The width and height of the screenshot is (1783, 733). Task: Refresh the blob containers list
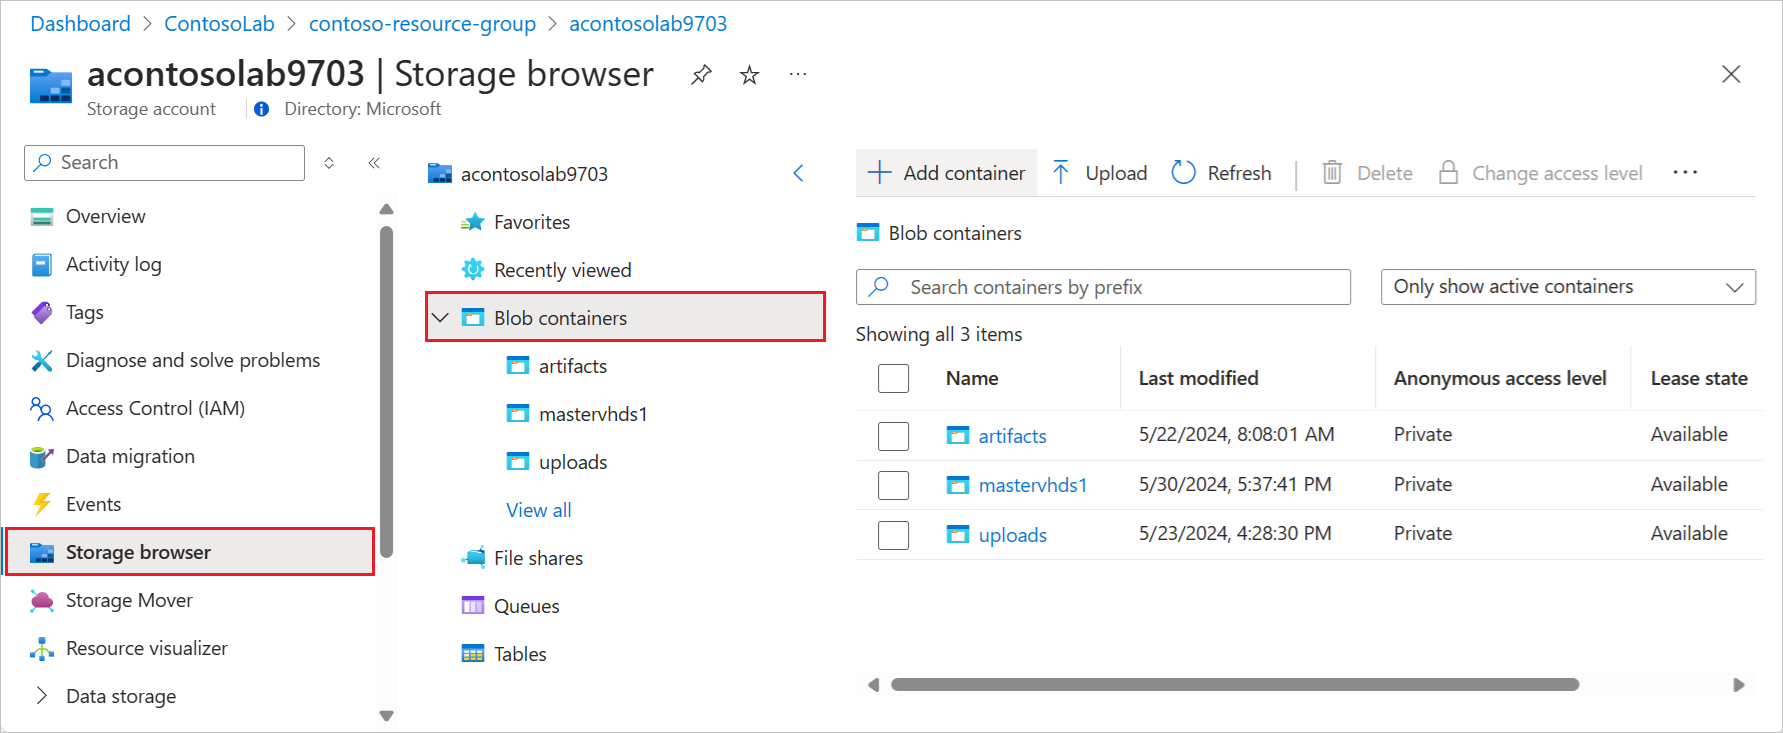1221,173
